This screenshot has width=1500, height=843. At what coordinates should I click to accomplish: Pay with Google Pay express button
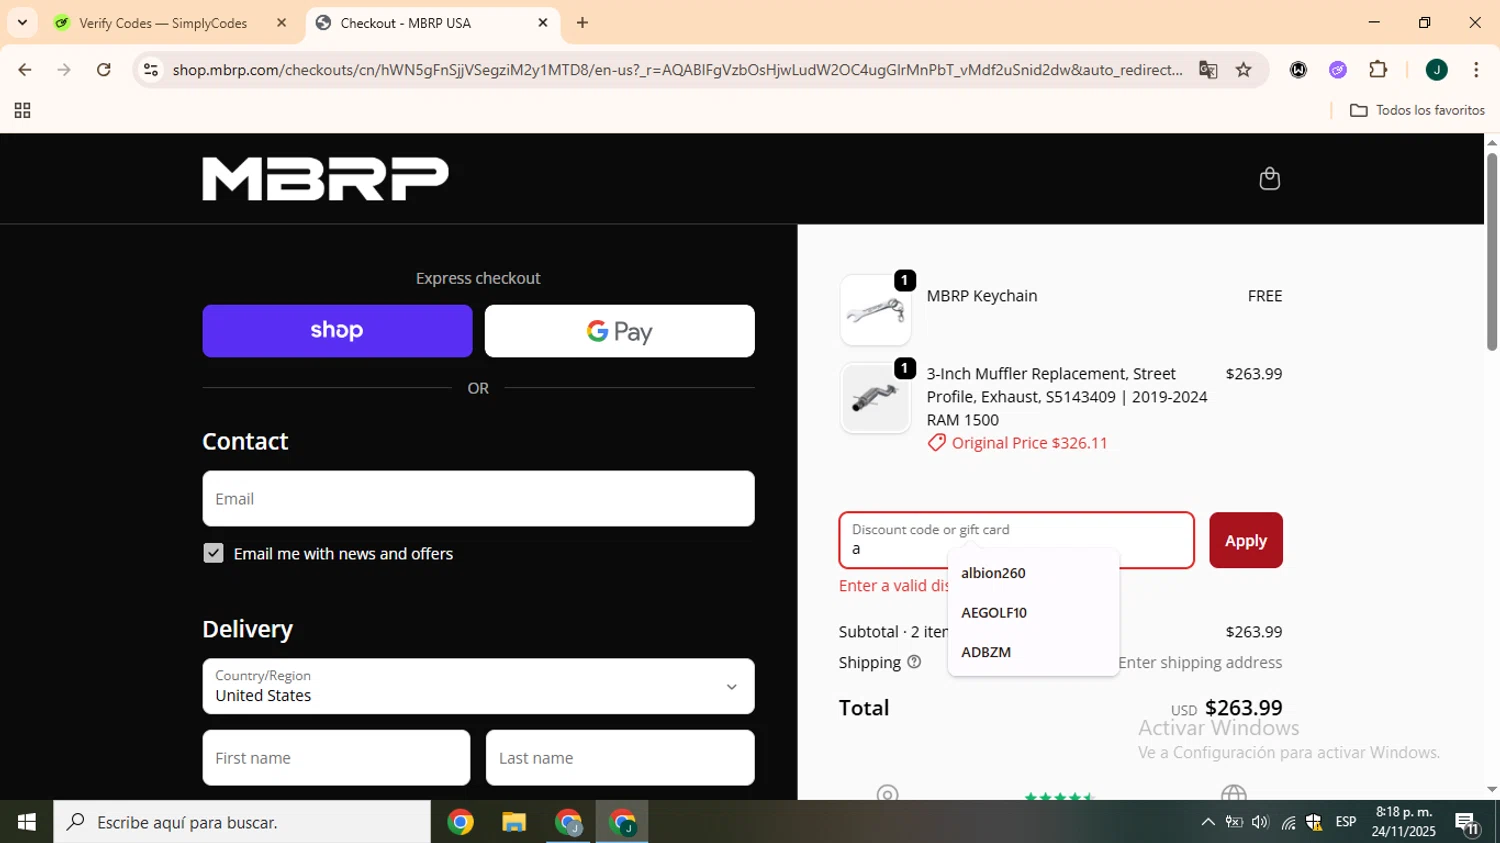(x=620, y=331)
